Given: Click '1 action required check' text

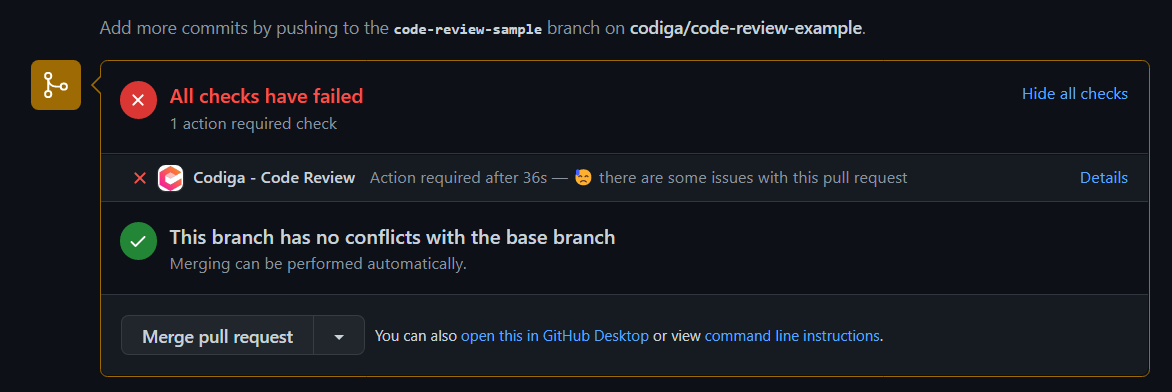Looking at the screenshot, I should click(x=253, y=123).
